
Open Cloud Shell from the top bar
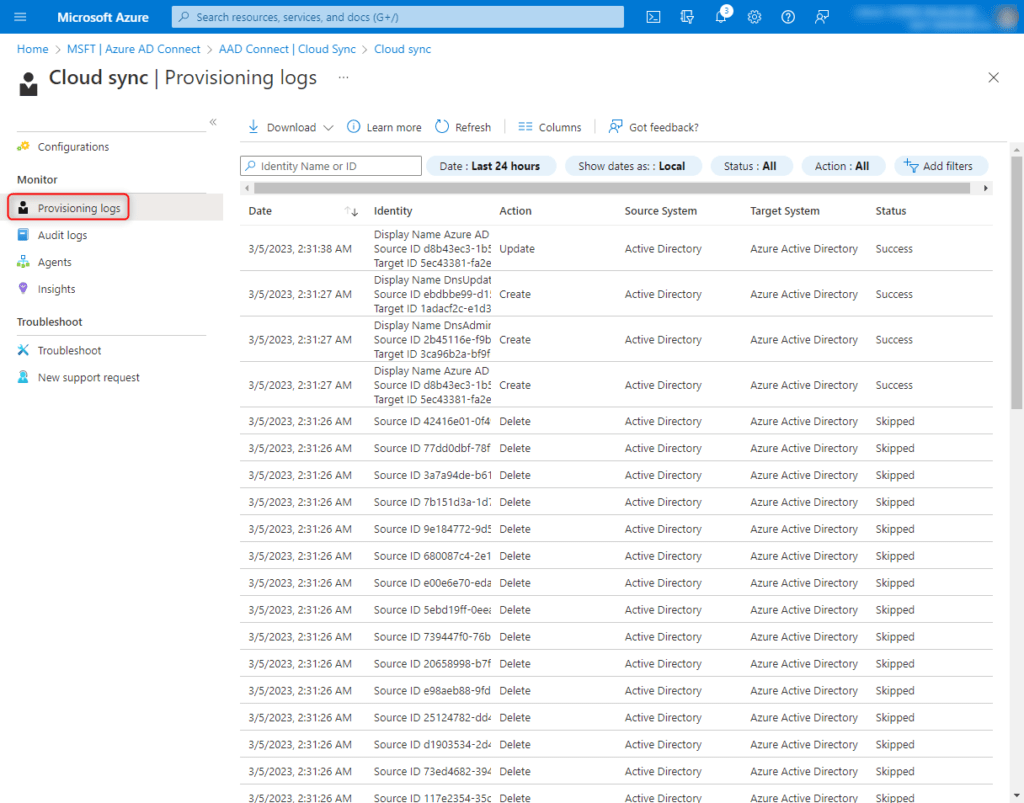(653, 16)
